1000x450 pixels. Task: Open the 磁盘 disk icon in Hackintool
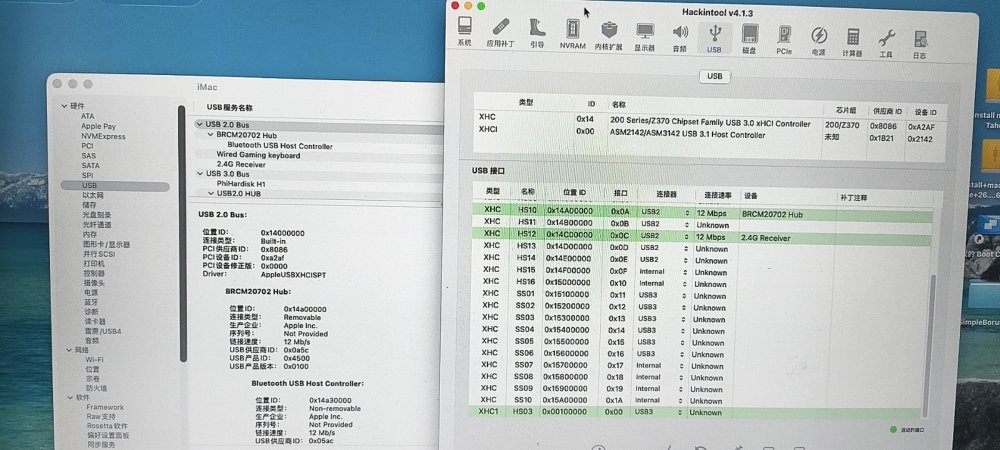click(x=749, y=38)
